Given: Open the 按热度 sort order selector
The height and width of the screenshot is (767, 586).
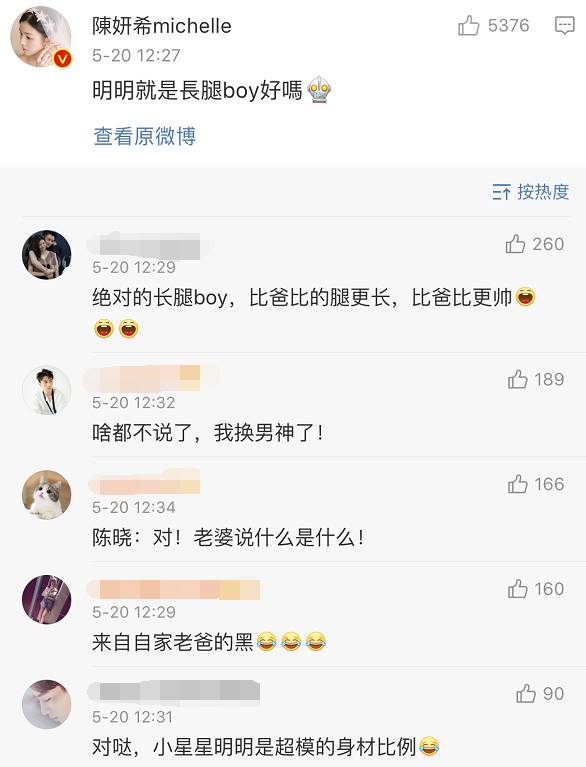Looking at the screenshot, I should 531,192.
